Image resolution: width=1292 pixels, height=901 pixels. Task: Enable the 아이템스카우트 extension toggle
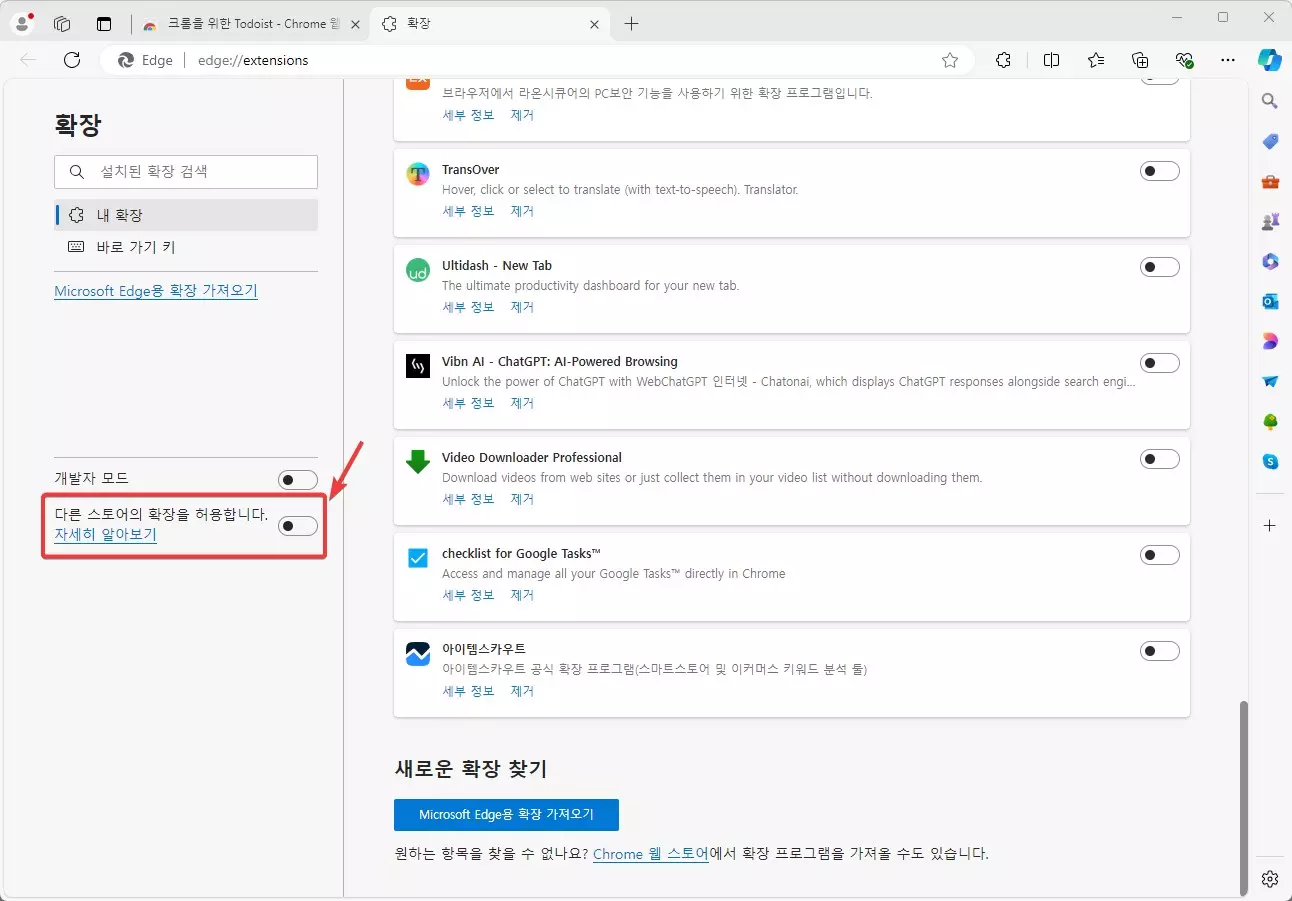point(1160,651)
